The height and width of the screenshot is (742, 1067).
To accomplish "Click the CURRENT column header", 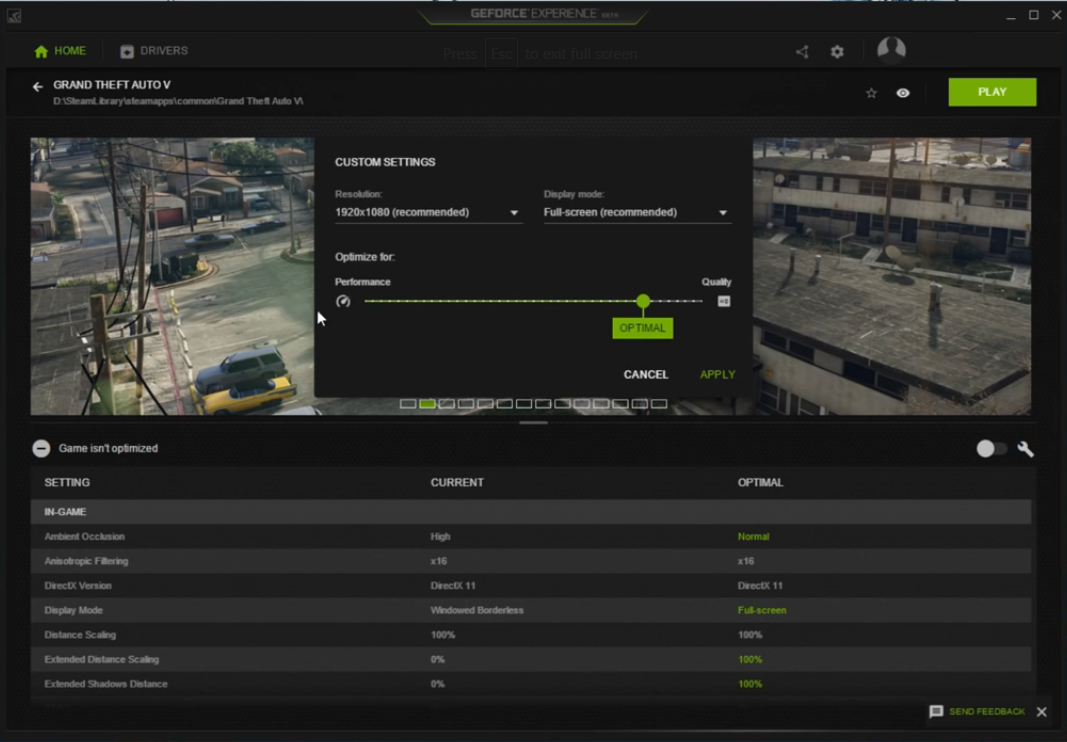I will [x=457, y=482].
